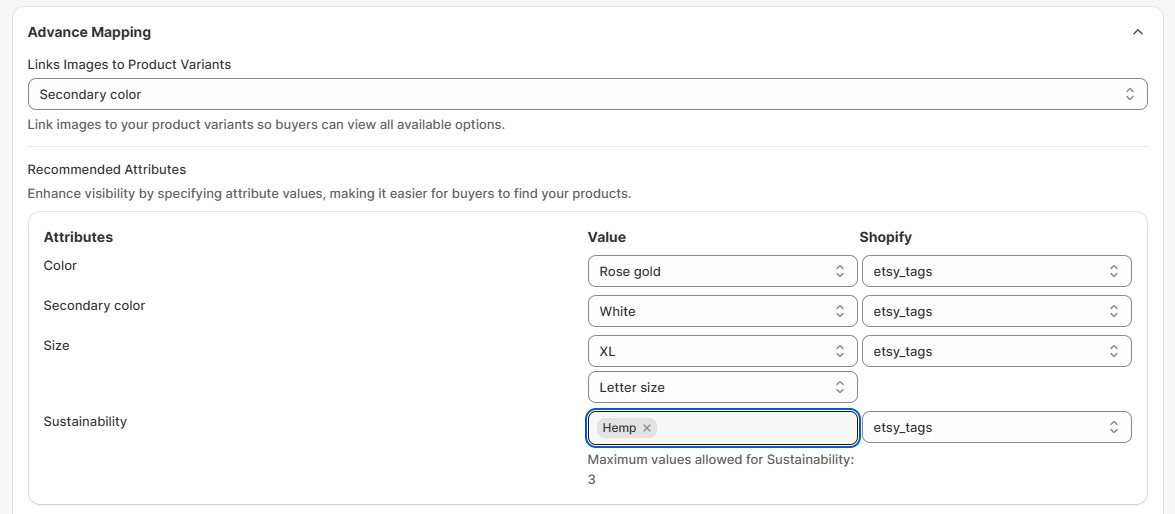The width and height of the screenshot is (1175, 514).
Task: Open the White secondary color value dropdown
Action: pyautogui.click(x=722, y=311)
